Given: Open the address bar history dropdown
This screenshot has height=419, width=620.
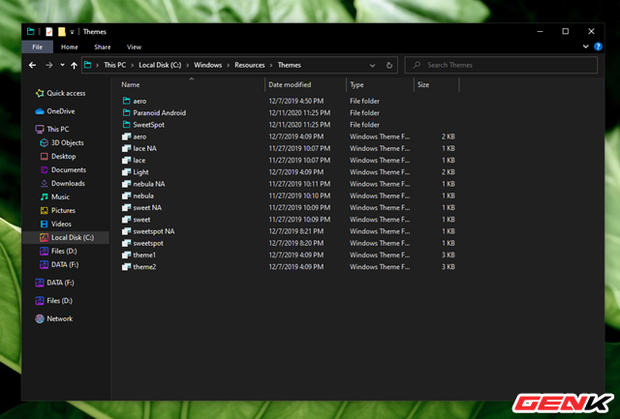Looking at the screenshot, I should click(x=373, y=65).
